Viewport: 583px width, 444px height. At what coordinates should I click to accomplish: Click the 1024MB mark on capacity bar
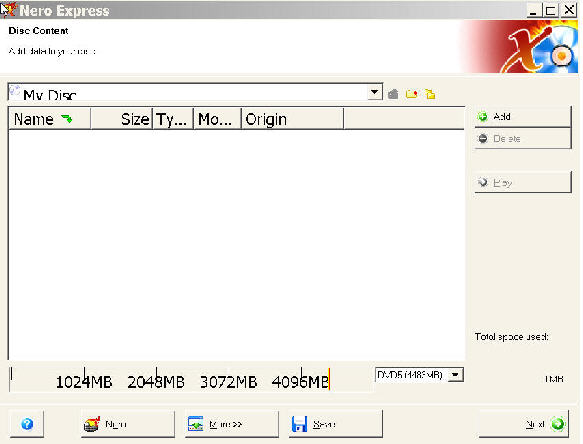click(84, 382)
